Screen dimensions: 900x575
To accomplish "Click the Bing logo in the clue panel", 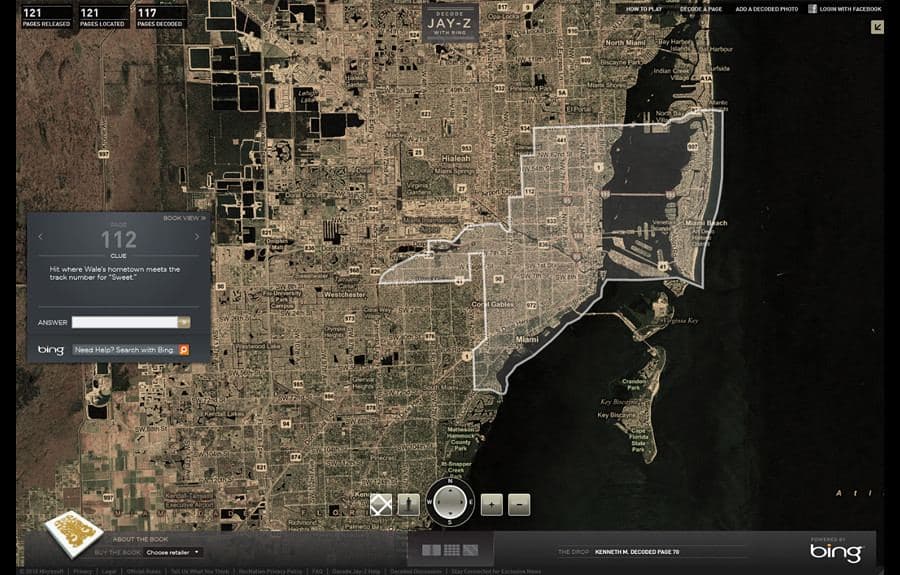I will 51,349.
